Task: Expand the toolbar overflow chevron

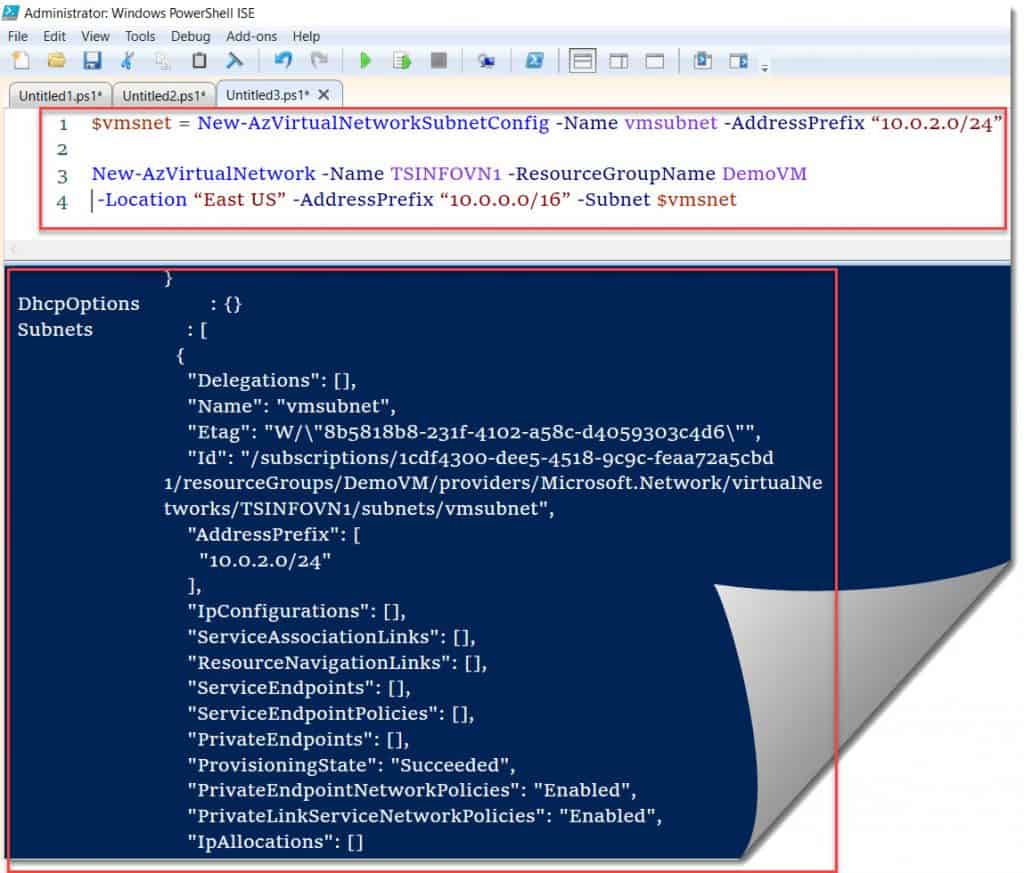Action: coord(763,63)
